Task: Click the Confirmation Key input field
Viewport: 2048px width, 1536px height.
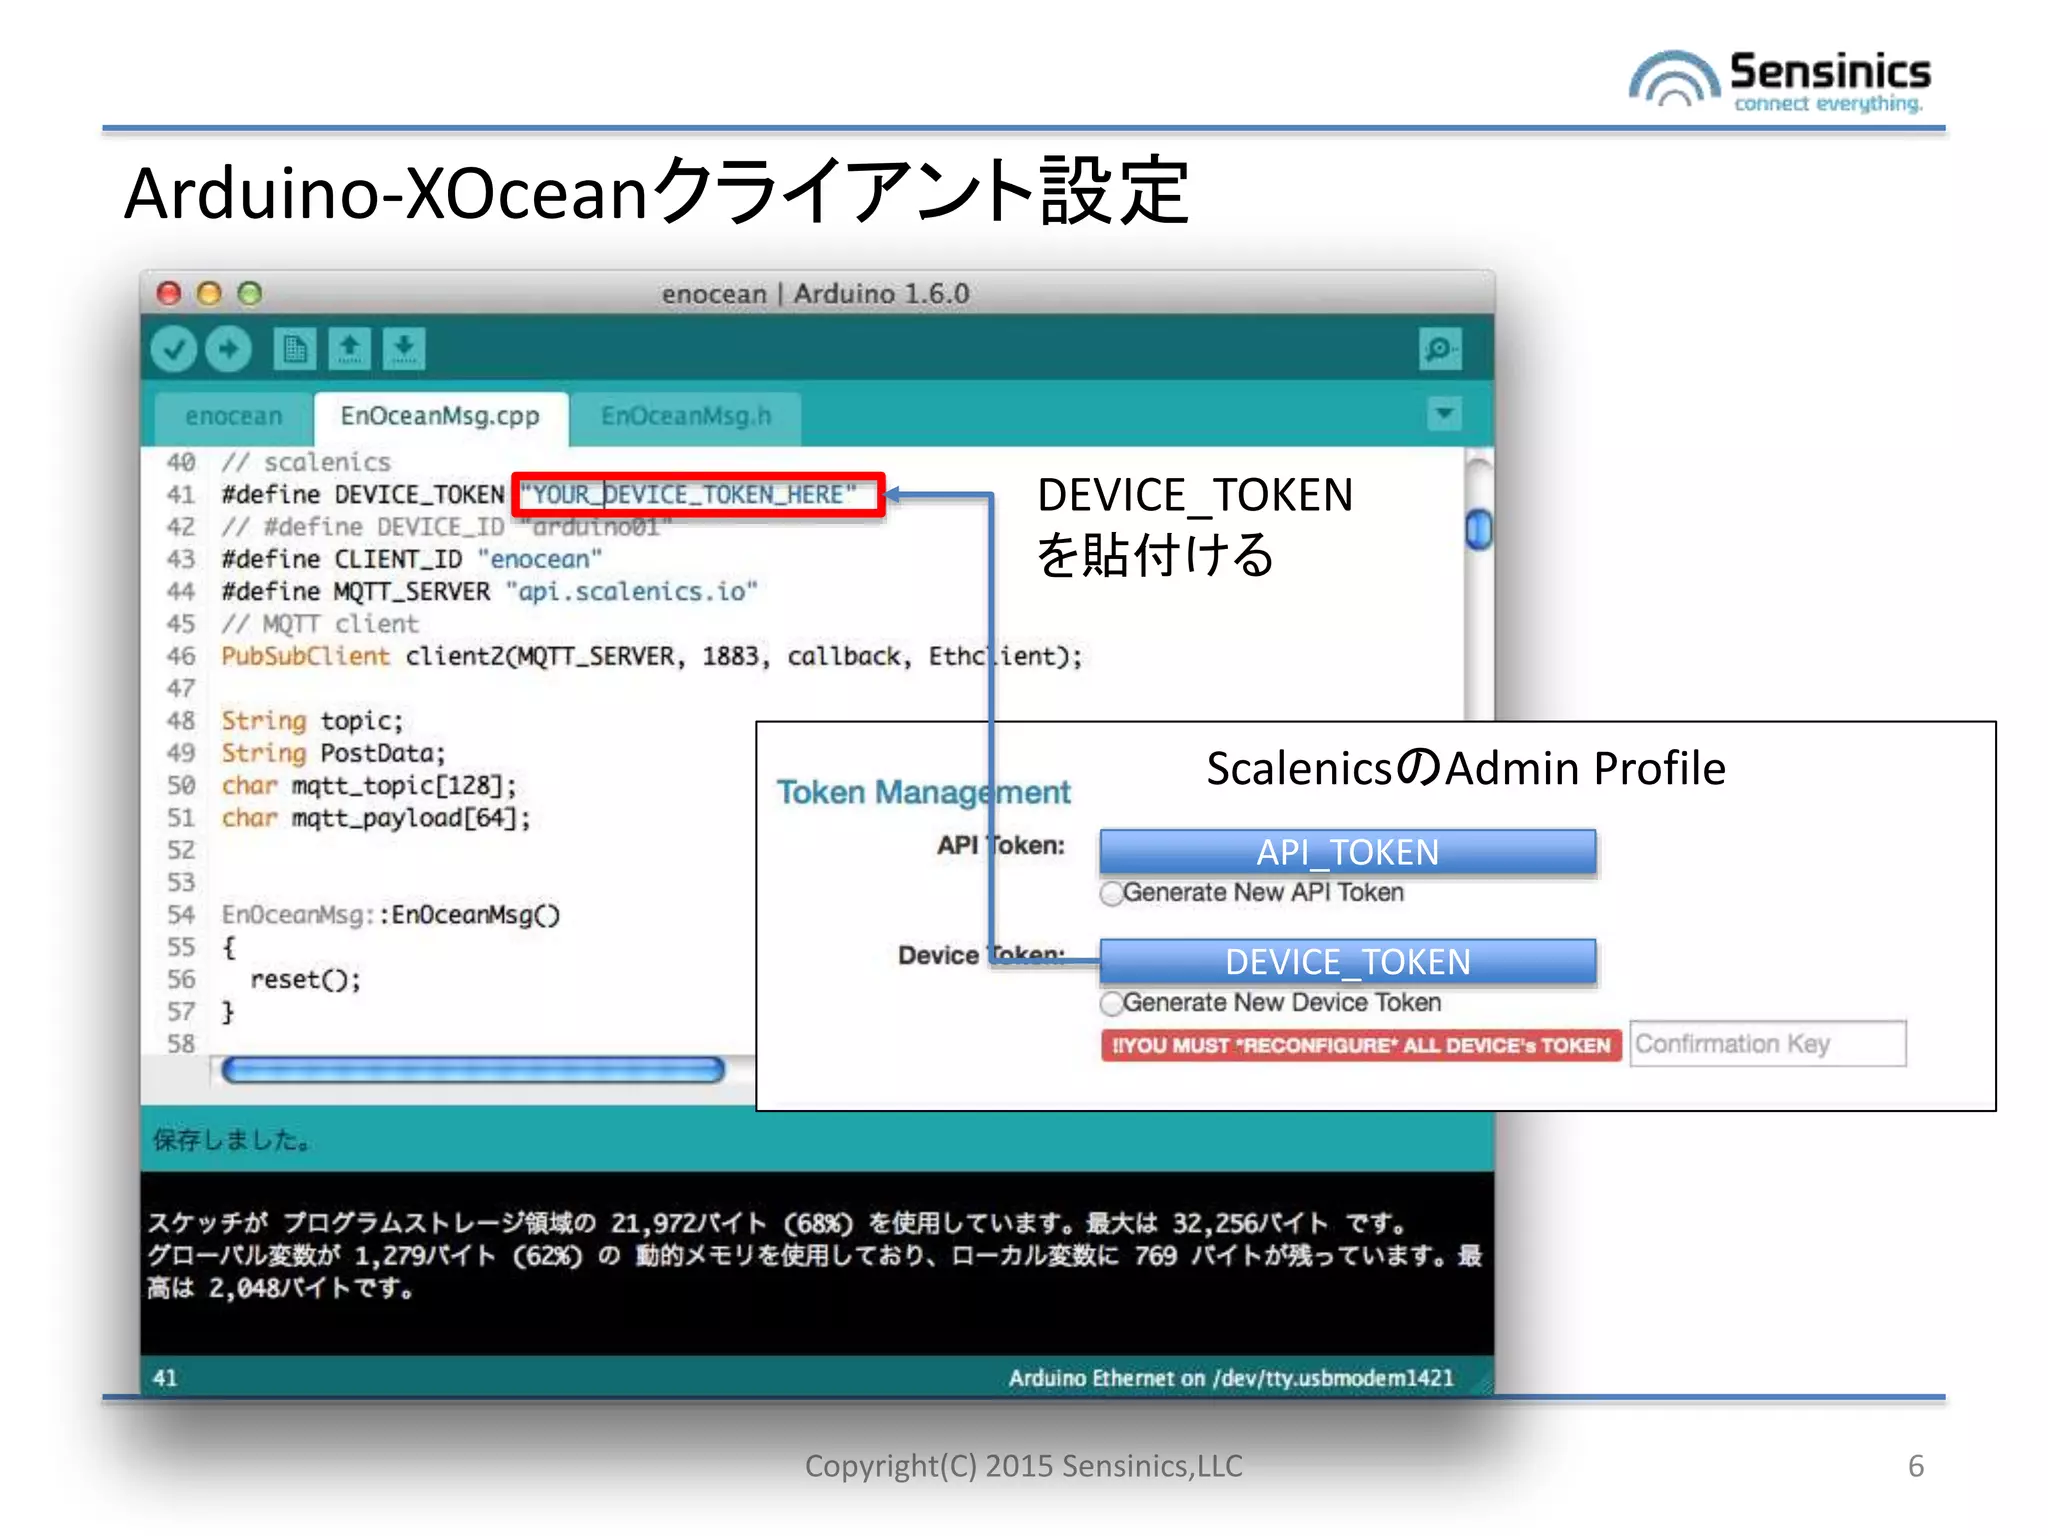Action: [x=1768, y=1044]
